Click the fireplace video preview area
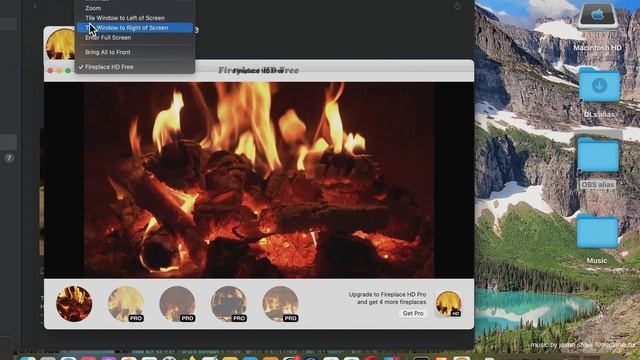This screenshot has height=360, width=640. (x=259, y=180)
